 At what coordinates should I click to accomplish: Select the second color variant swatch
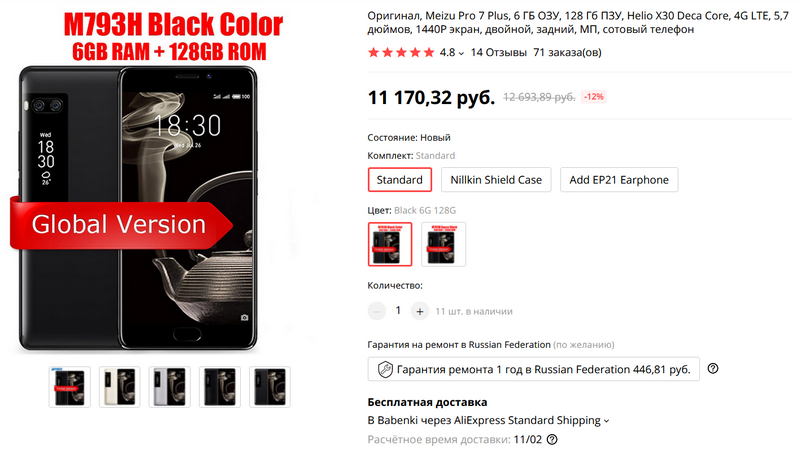tap(443, 244)
